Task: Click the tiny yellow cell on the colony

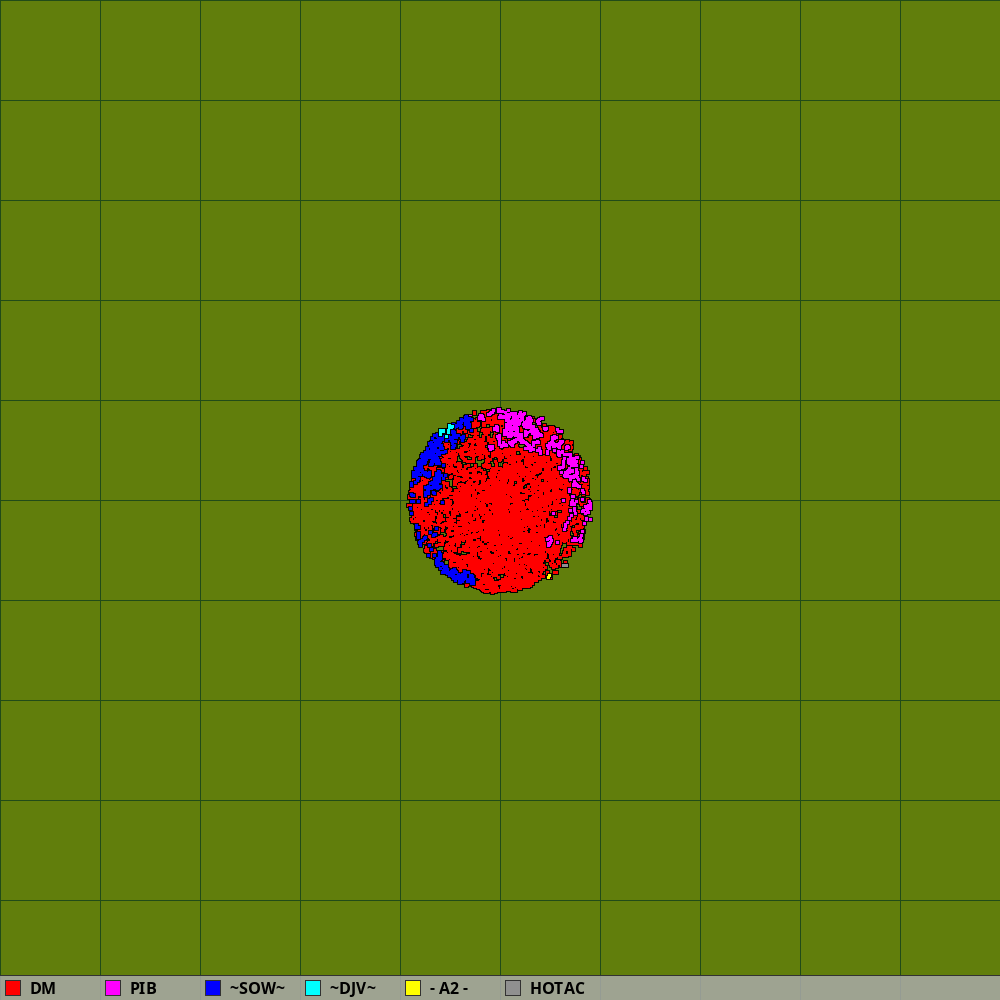Action: (x=549, y=576)
